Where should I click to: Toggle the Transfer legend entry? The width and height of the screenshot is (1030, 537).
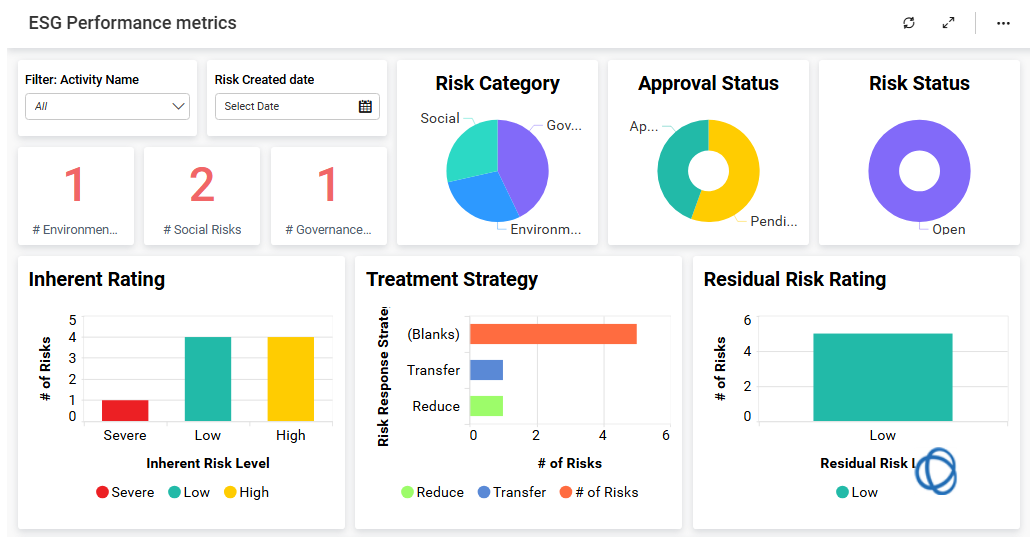511,492
